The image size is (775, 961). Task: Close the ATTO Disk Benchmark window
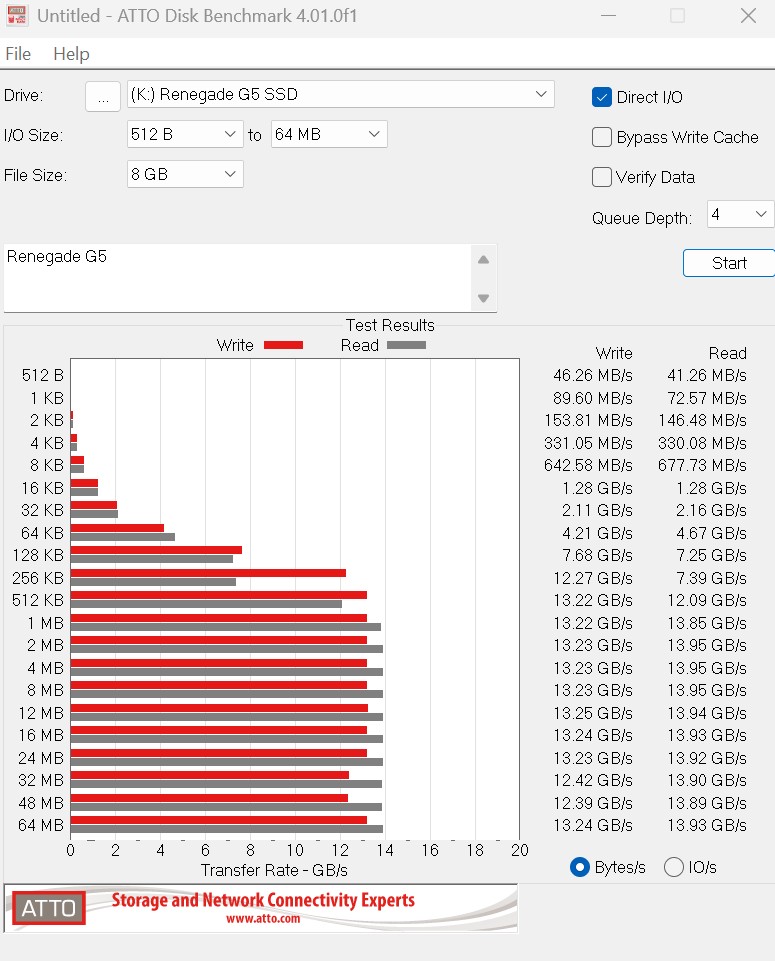[x=748, y=15]
